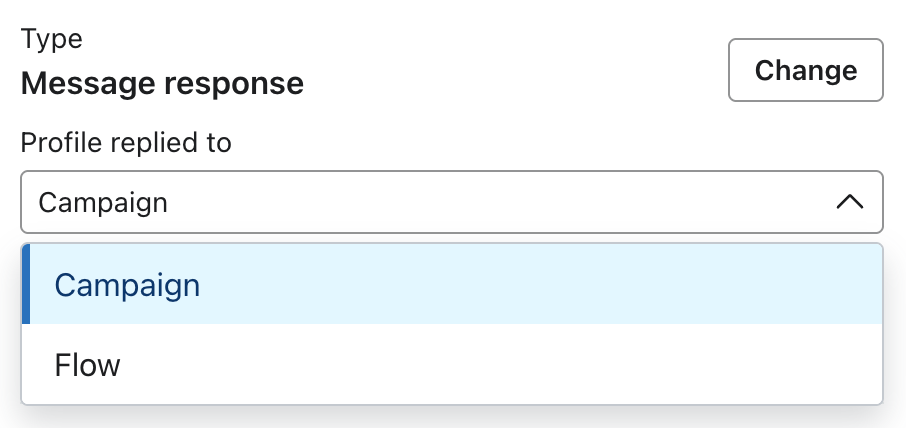Select the highlighted Campaign option
Image resolution: width=906 pixels, height=428 pixels.
tap(128, 285)
